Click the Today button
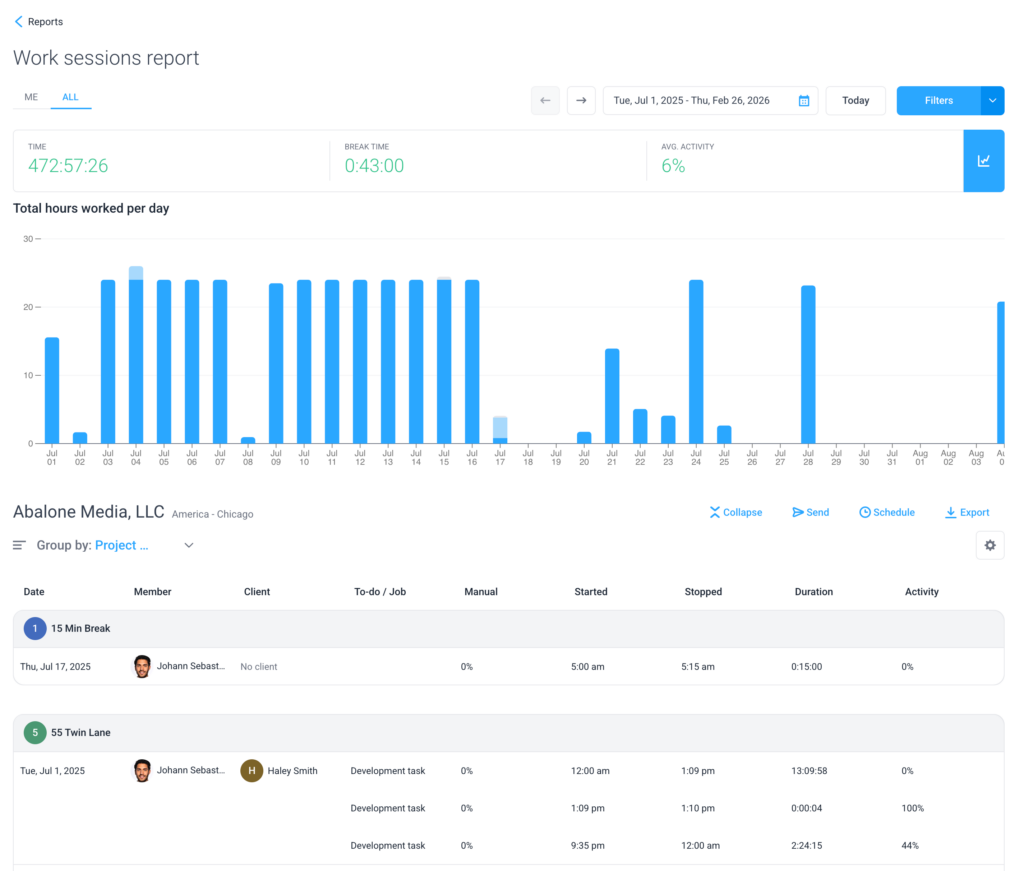Image resolution: width=1024 pixels, height=871 pixels. pos(855,101)
